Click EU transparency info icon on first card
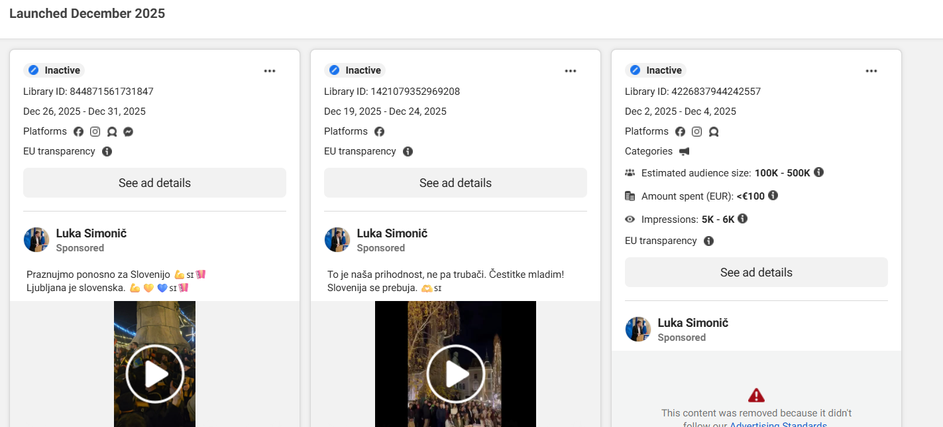943x427 pixels. [x=107, y=152]
